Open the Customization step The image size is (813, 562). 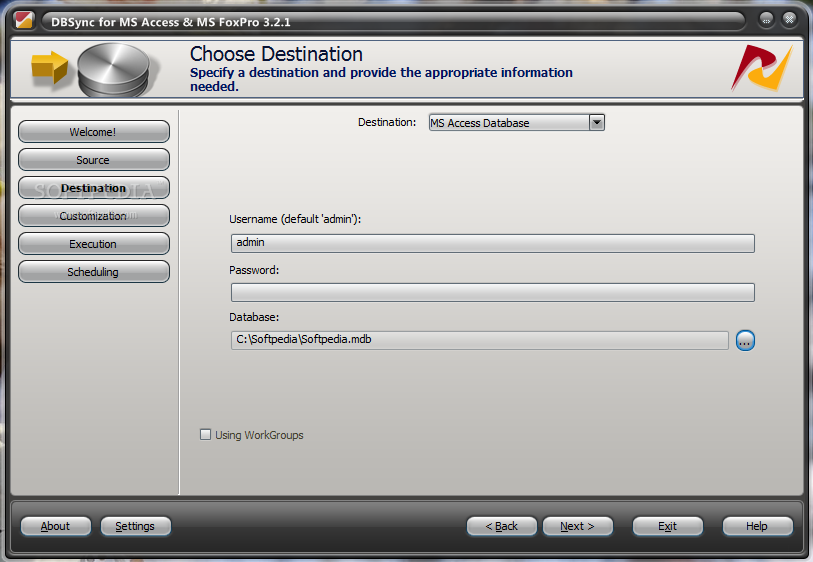point(94,216)
